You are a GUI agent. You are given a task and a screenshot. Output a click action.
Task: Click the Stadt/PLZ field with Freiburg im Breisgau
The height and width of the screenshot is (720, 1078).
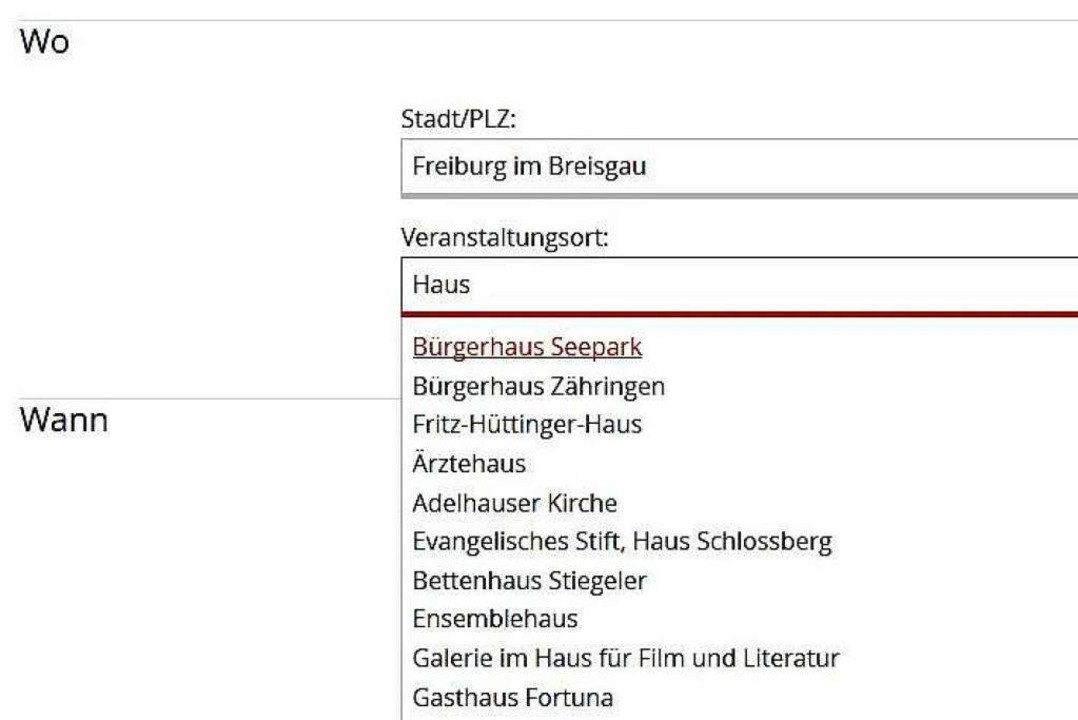[739, 167]
